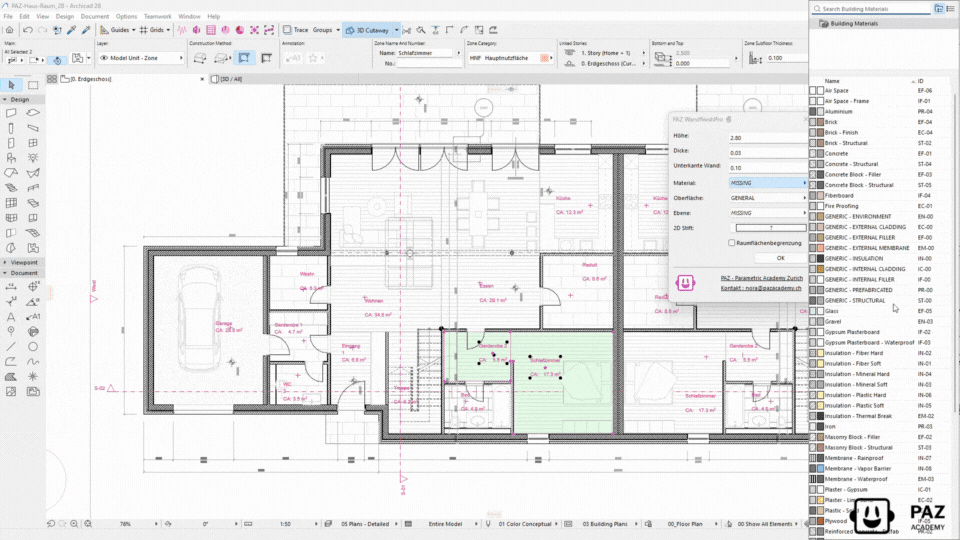Click the Aluminium material color swatch
Viewport: 960px width, 540px height.
point(820,111)
